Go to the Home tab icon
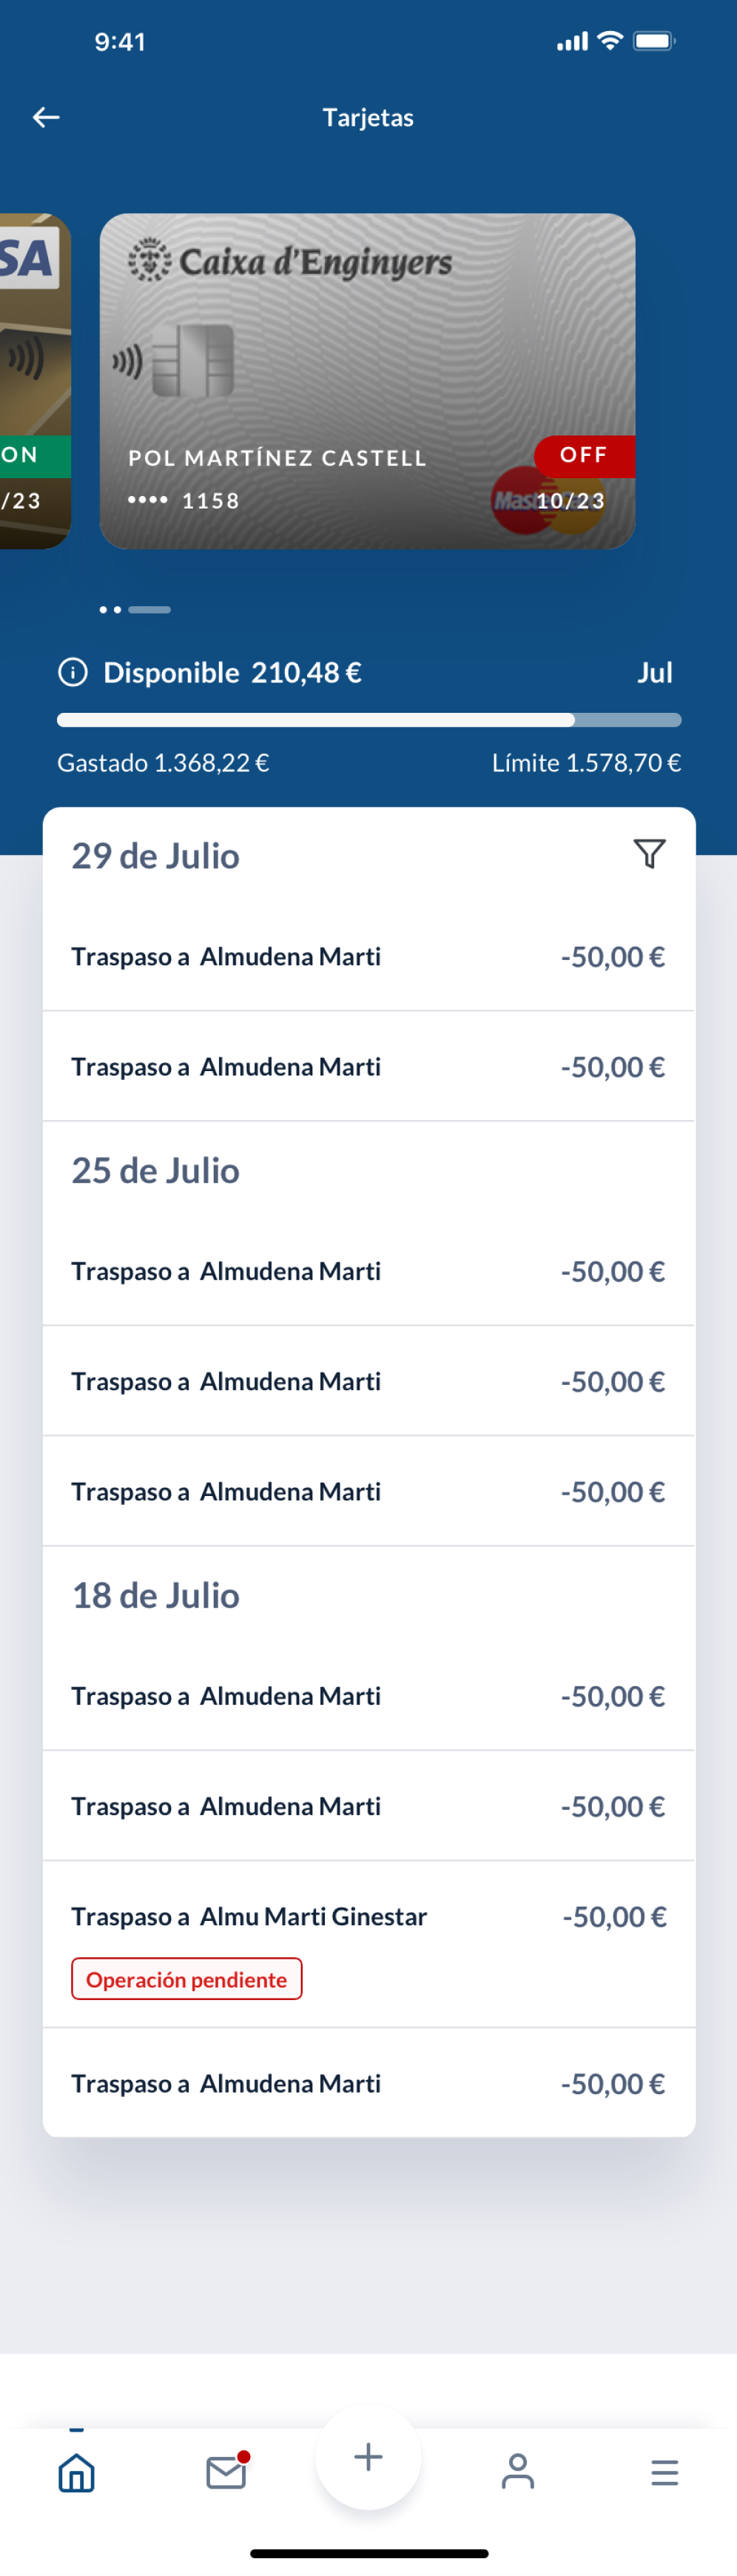The width and height of the screenshot is (737, 2576). 76,2472
